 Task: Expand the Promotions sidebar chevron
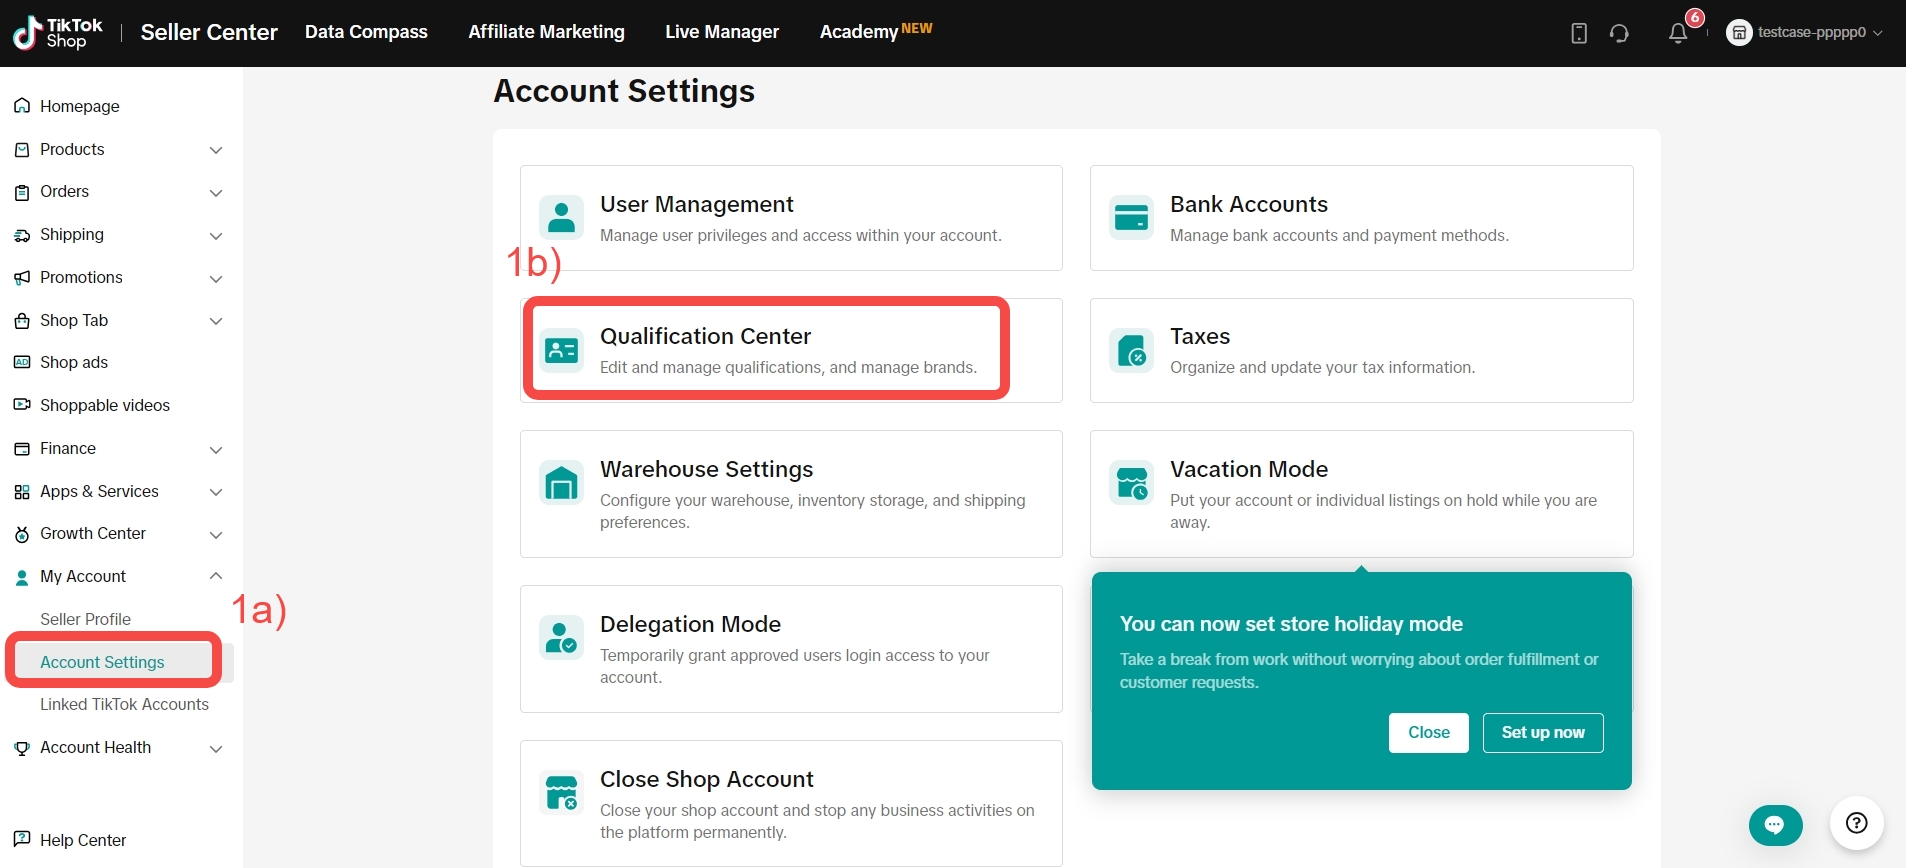pyautogui.click(x=215, y=278)
